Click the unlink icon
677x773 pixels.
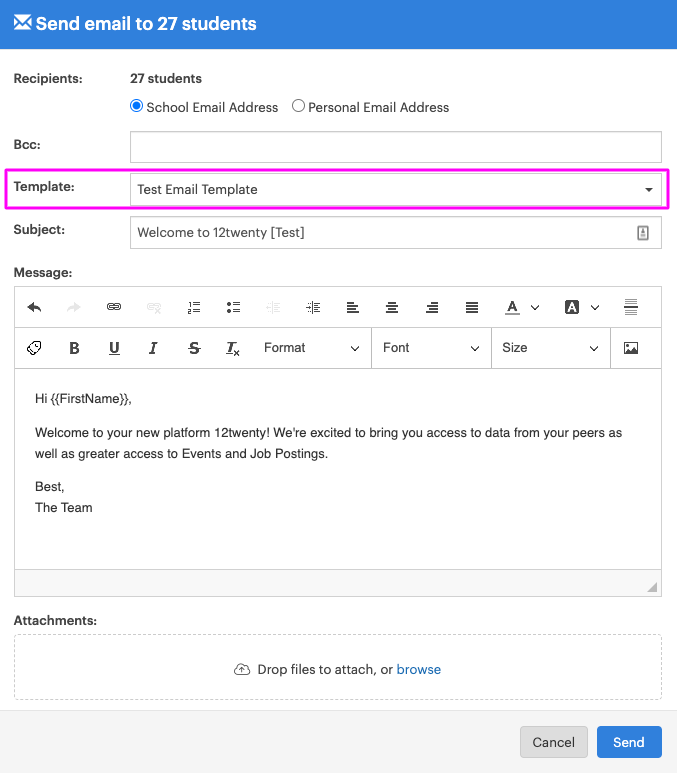coord(154,308)
